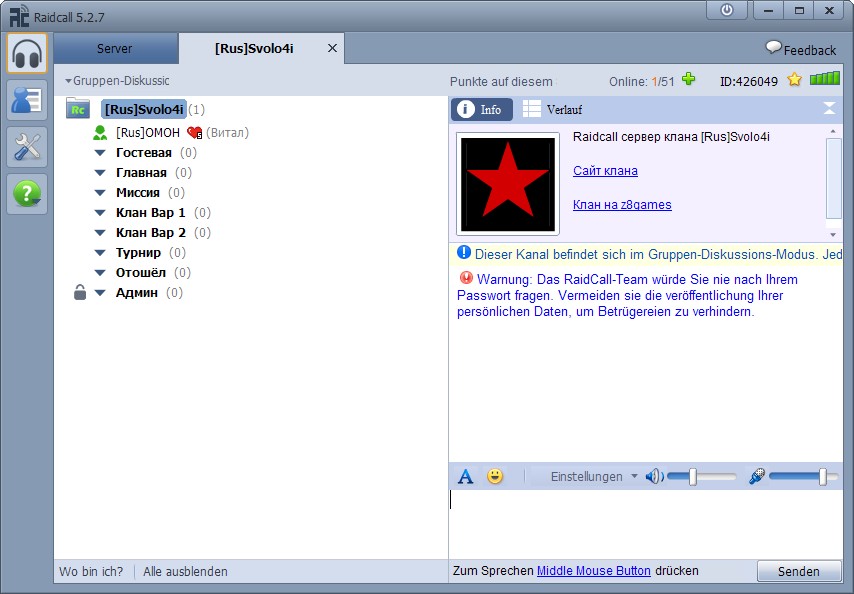Viewport: 854px width, 594px height.
Task: Click in the chat message input field
Action: click(x=645, y=523)
